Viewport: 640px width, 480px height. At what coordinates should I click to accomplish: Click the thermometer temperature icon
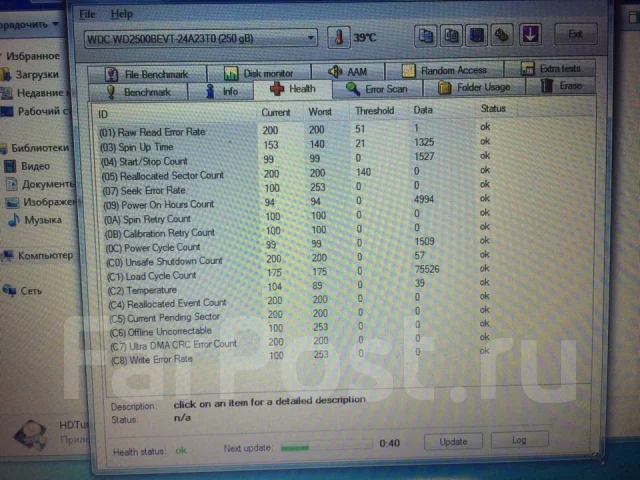338,38
